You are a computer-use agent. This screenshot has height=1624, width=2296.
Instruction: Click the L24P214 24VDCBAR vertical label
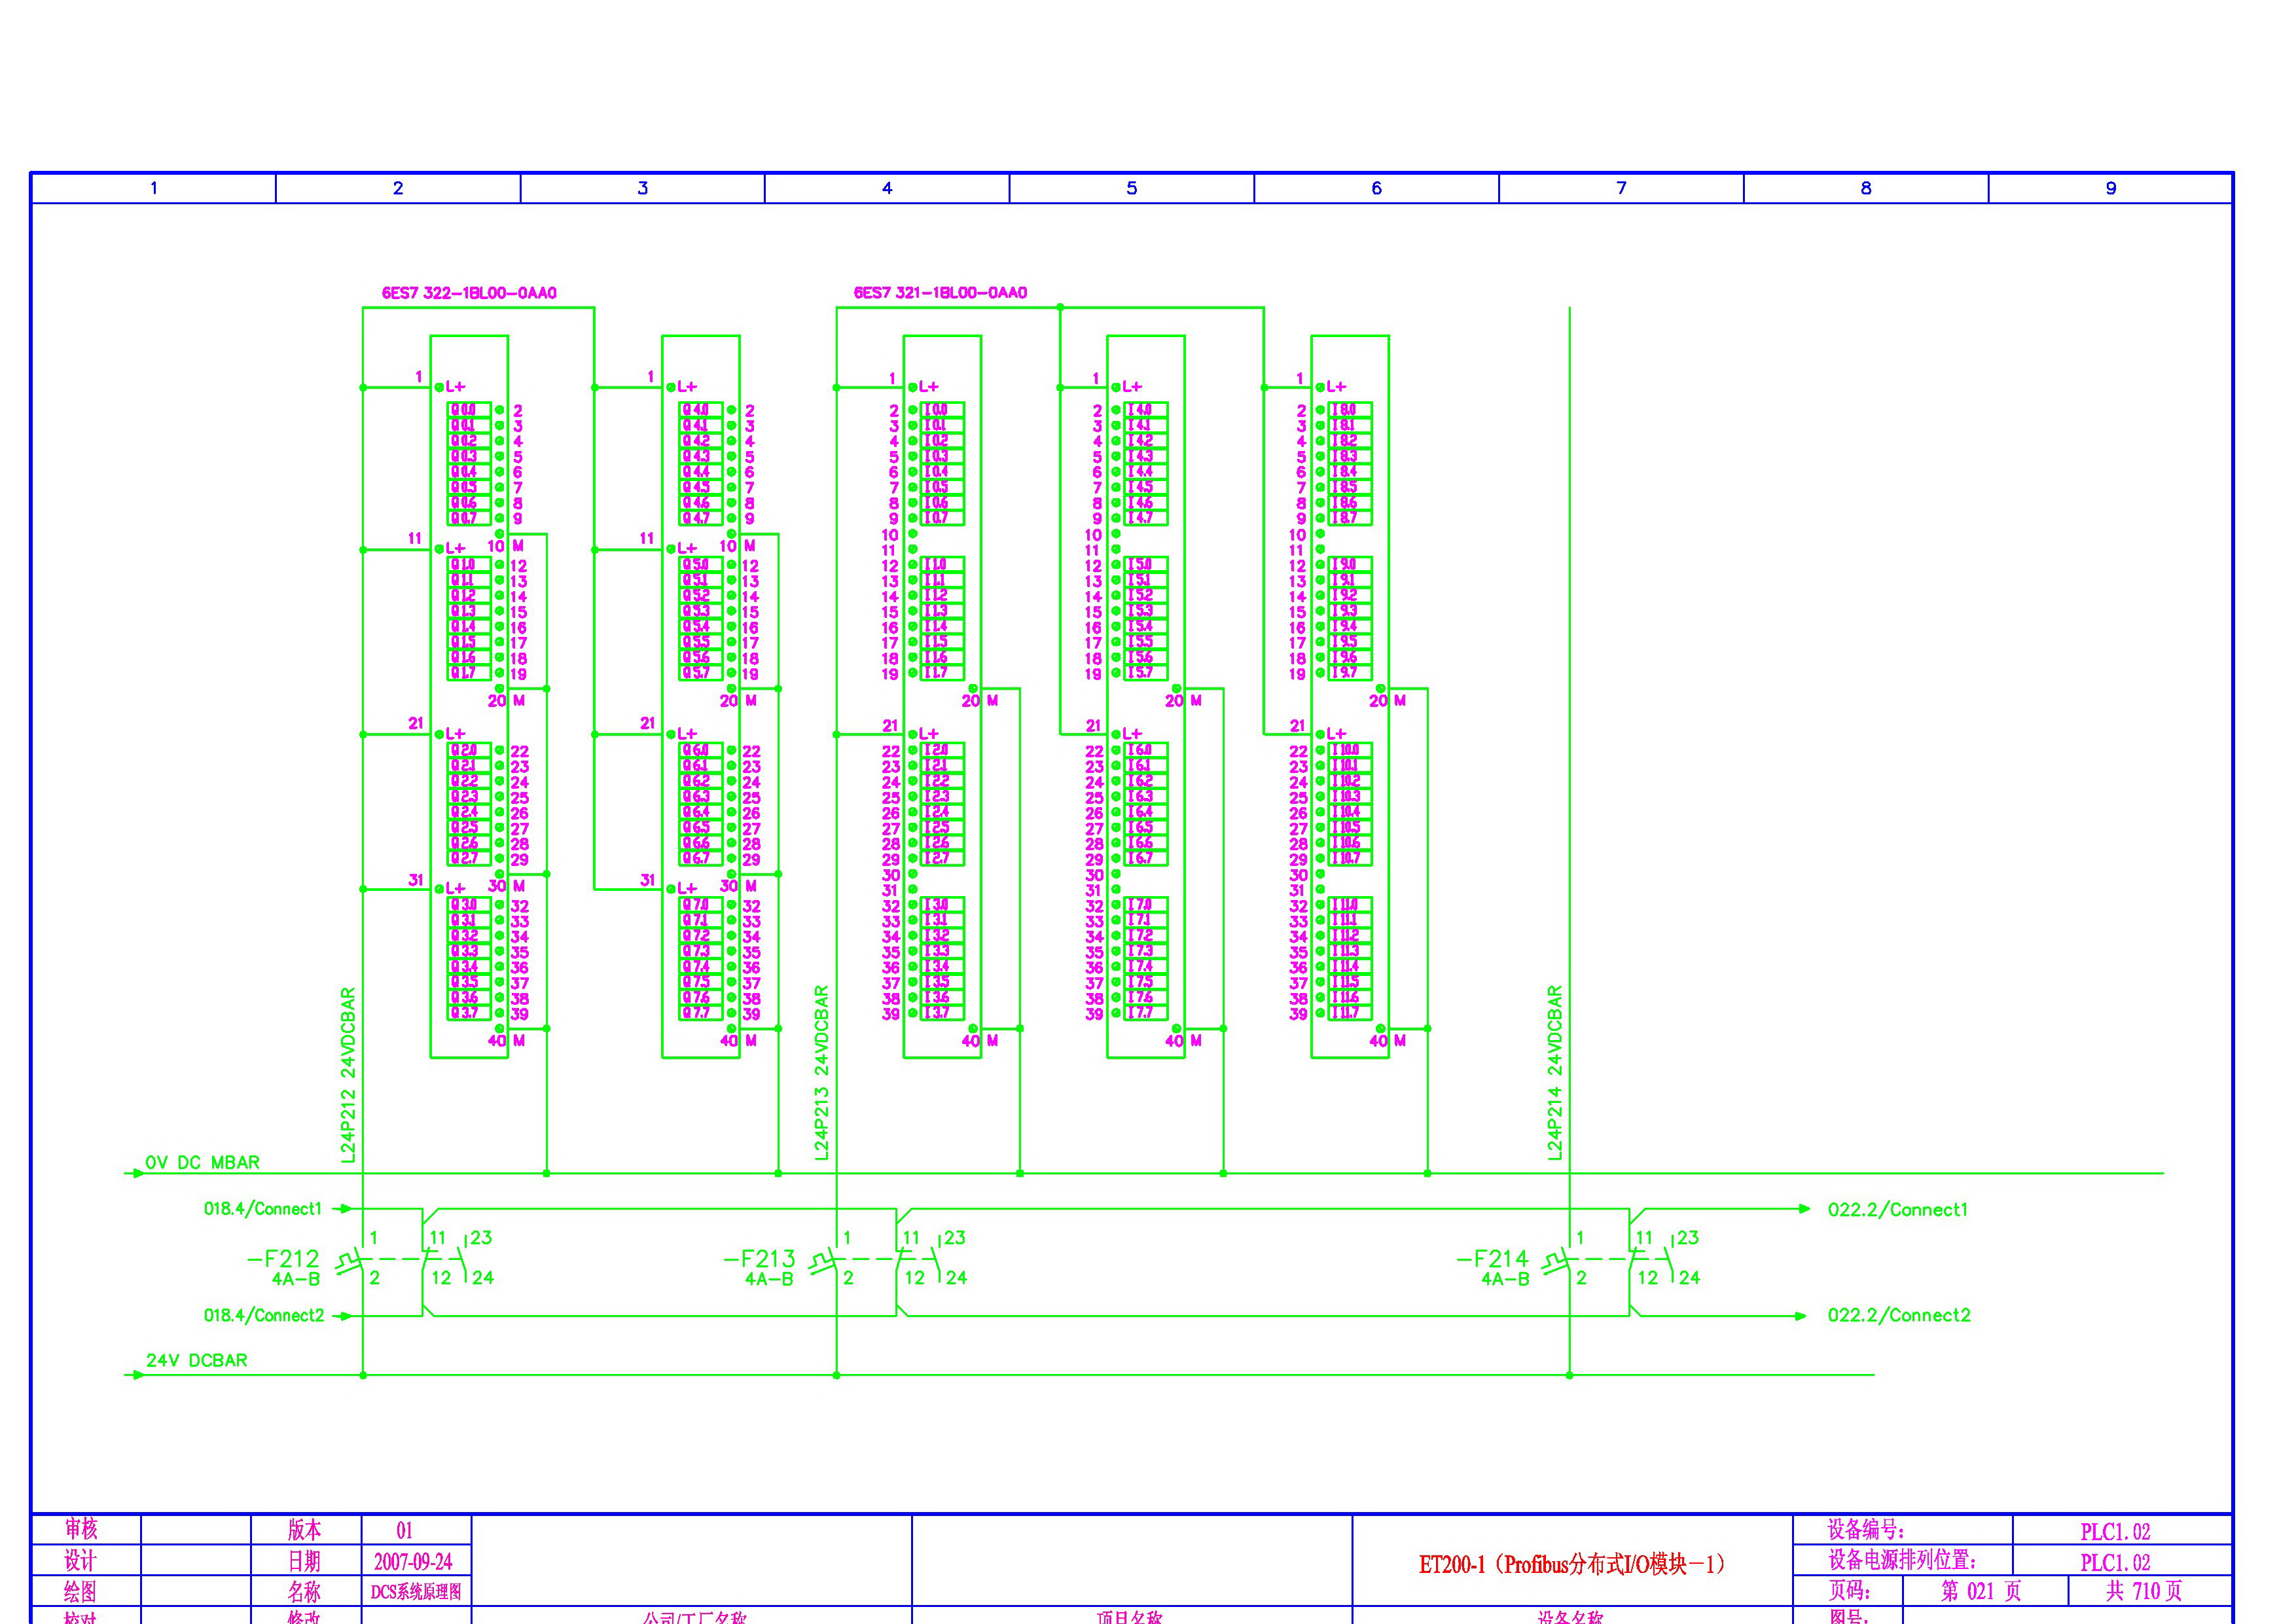coord(1555,1073)
